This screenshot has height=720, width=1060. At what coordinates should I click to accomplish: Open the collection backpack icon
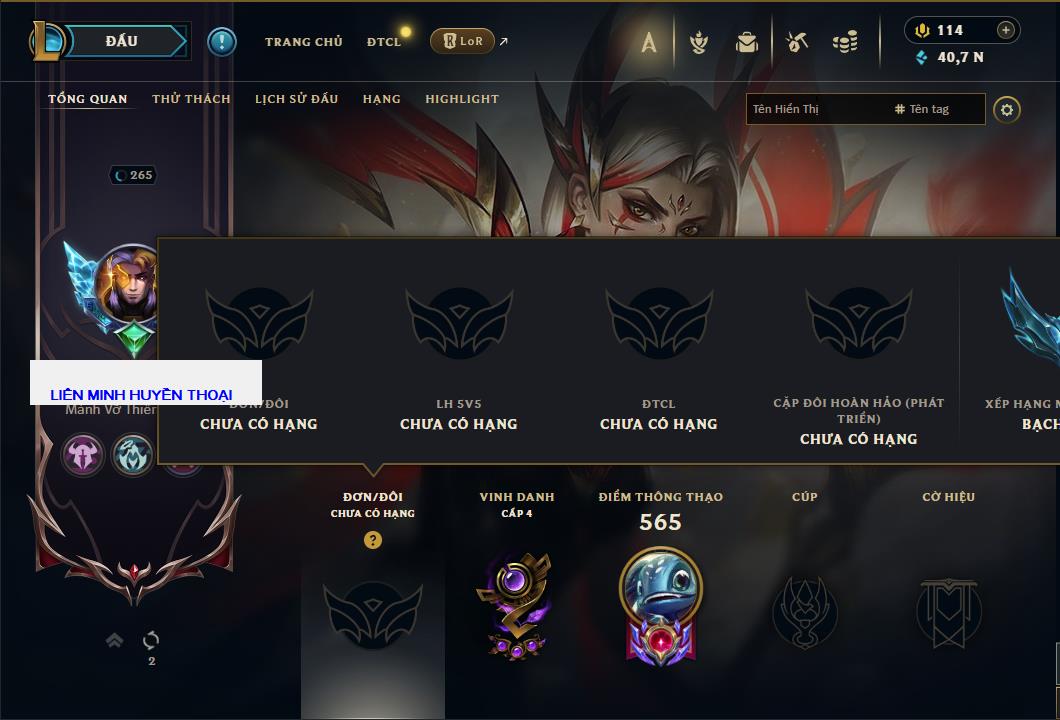(x=746, y=42)
